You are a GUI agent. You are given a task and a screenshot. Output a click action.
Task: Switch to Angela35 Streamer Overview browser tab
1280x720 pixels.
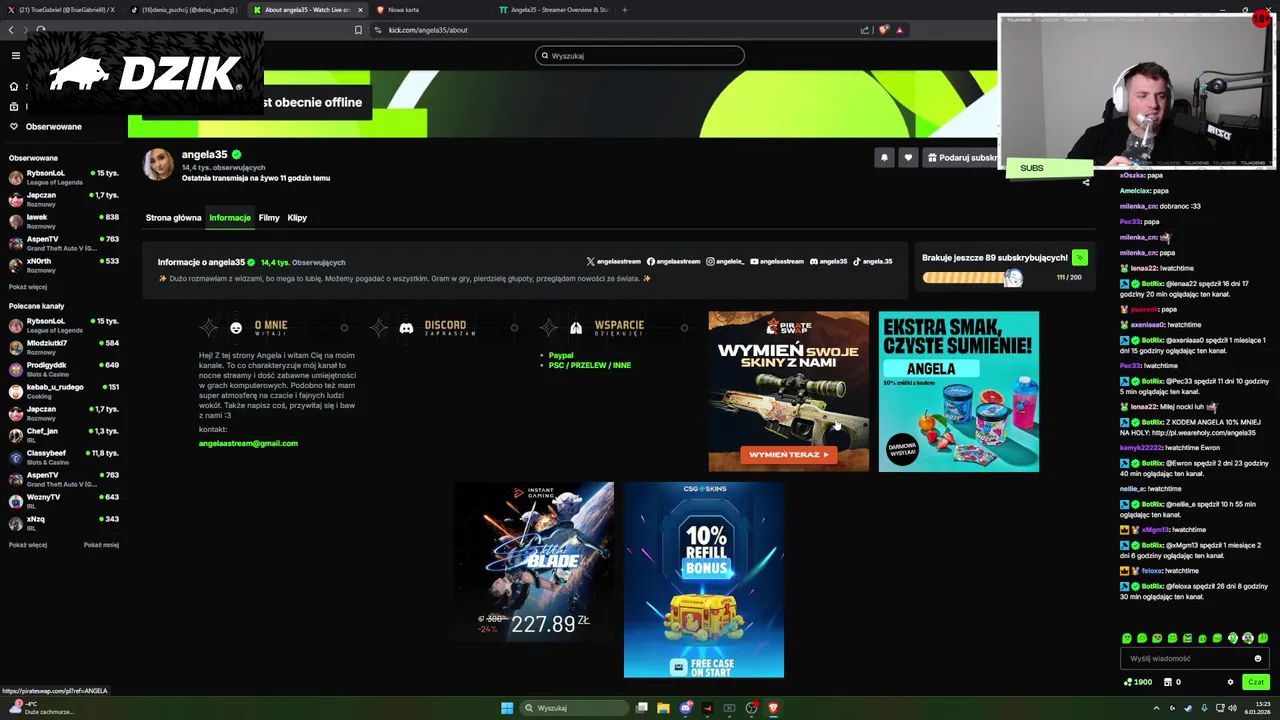(x=555, y=10)
